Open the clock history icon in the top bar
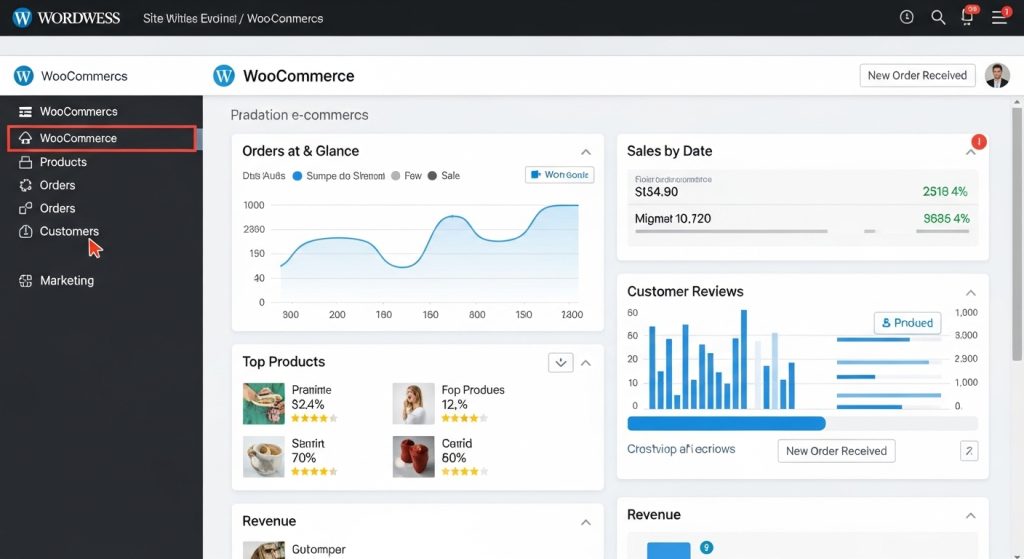Screen dimensions: 1024x559 906,18
